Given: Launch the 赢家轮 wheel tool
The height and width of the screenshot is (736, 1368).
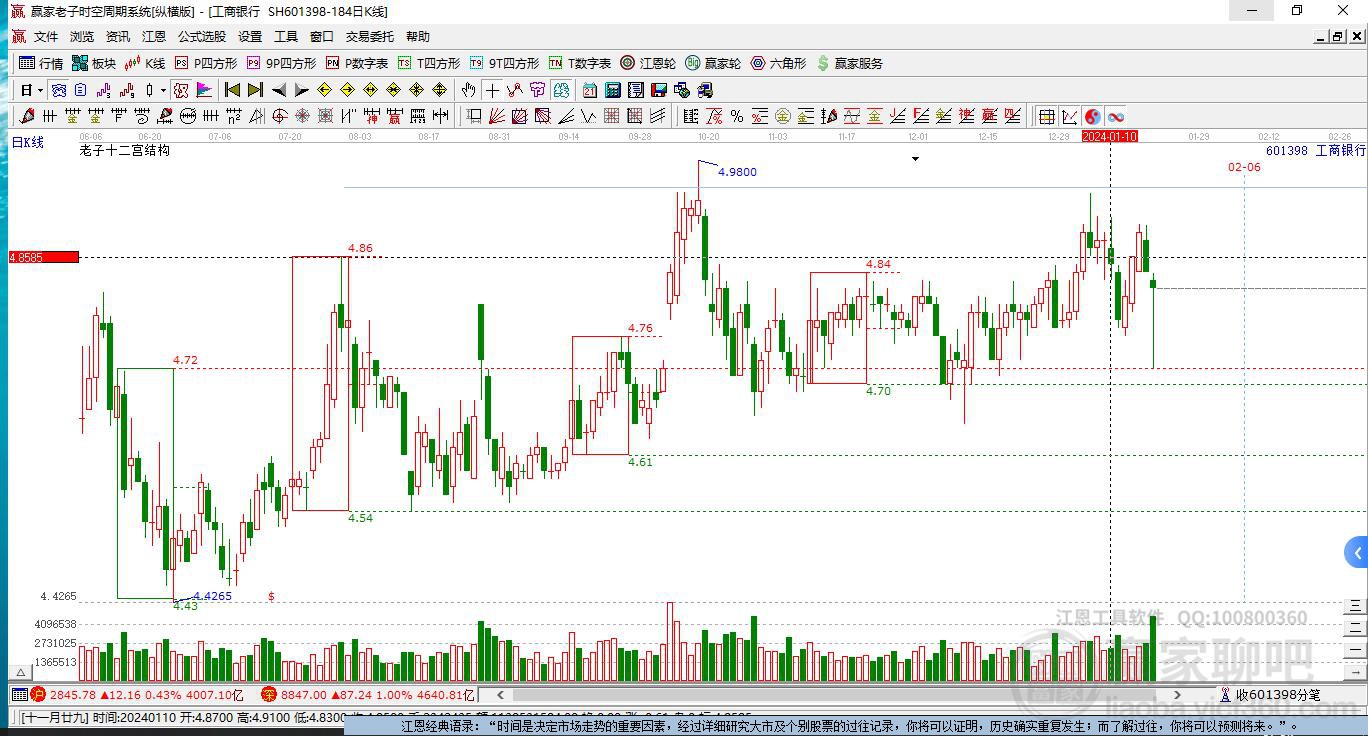Looking at the screenshot, I should coord(713,63).
